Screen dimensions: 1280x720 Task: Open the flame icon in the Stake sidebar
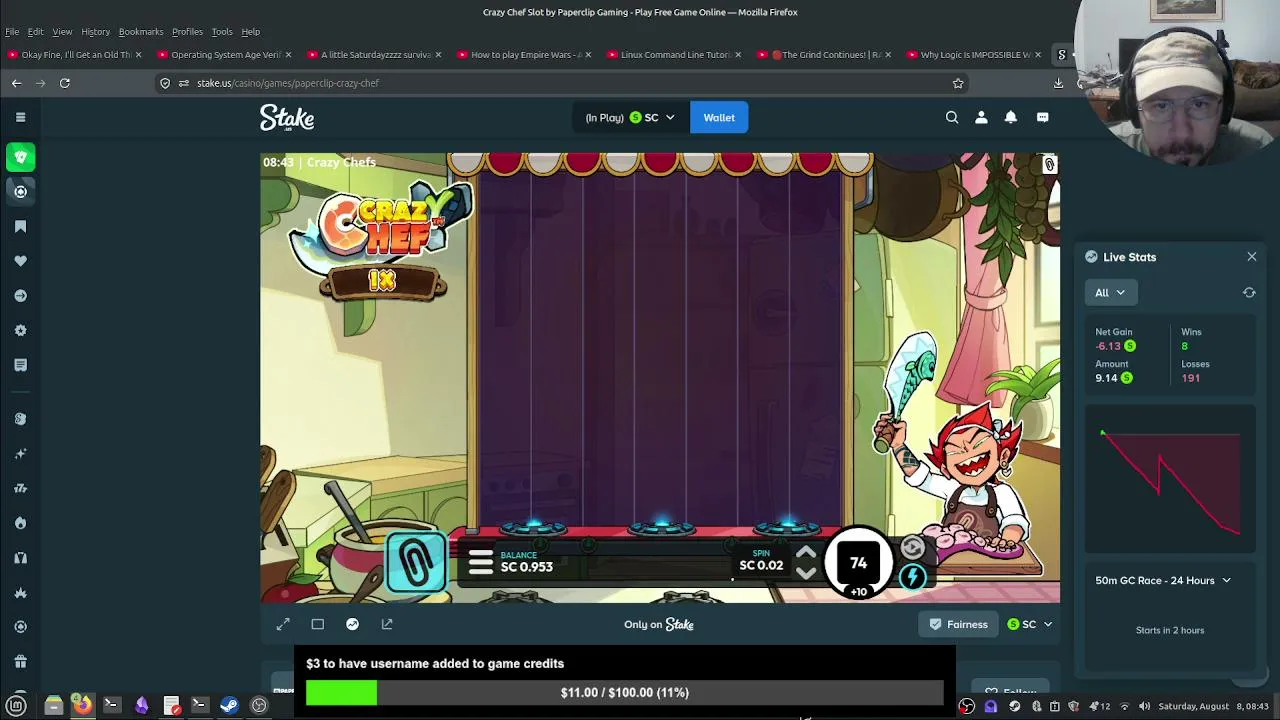20,523
